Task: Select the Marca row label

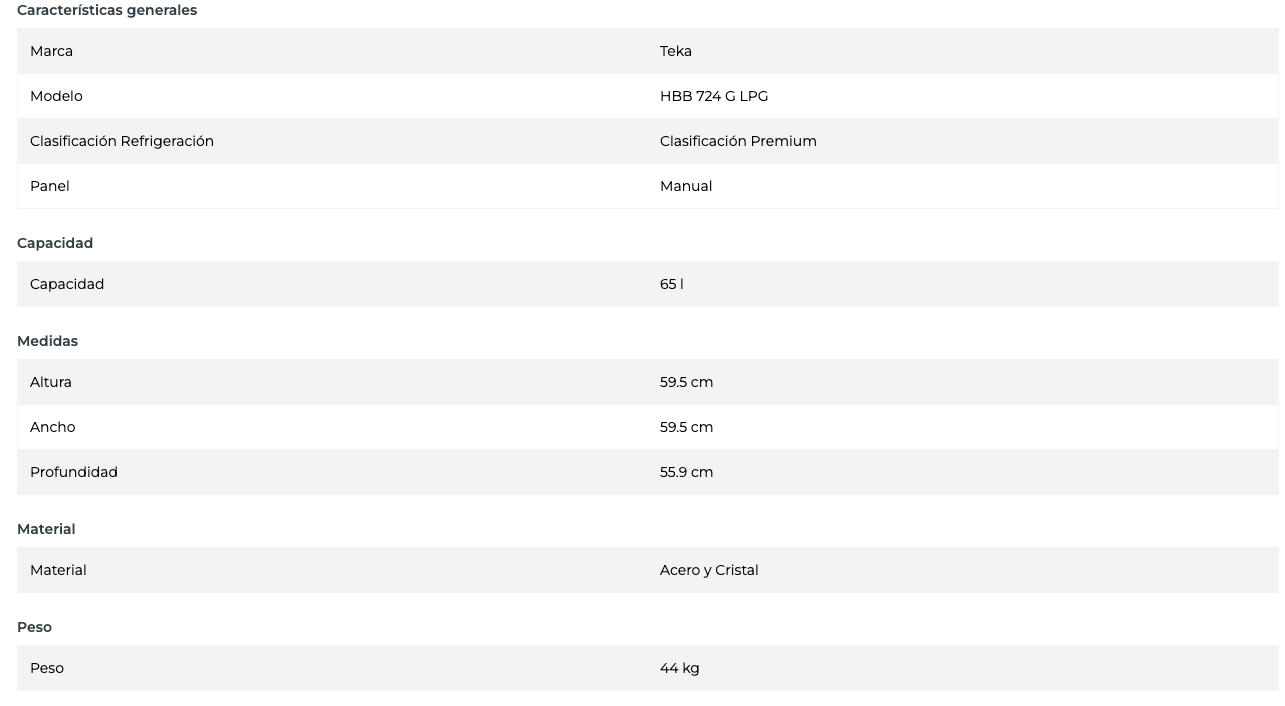Action: click(51, 51)
